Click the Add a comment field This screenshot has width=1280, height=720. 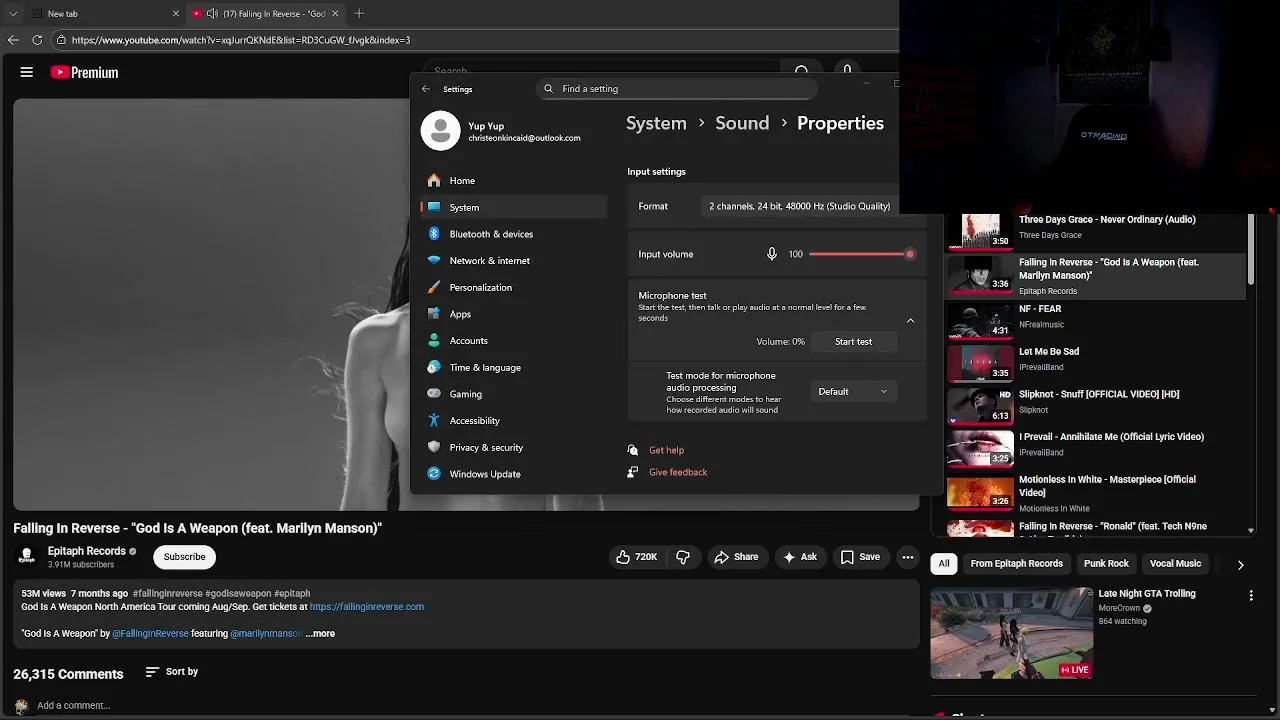(x=74, y=705)
